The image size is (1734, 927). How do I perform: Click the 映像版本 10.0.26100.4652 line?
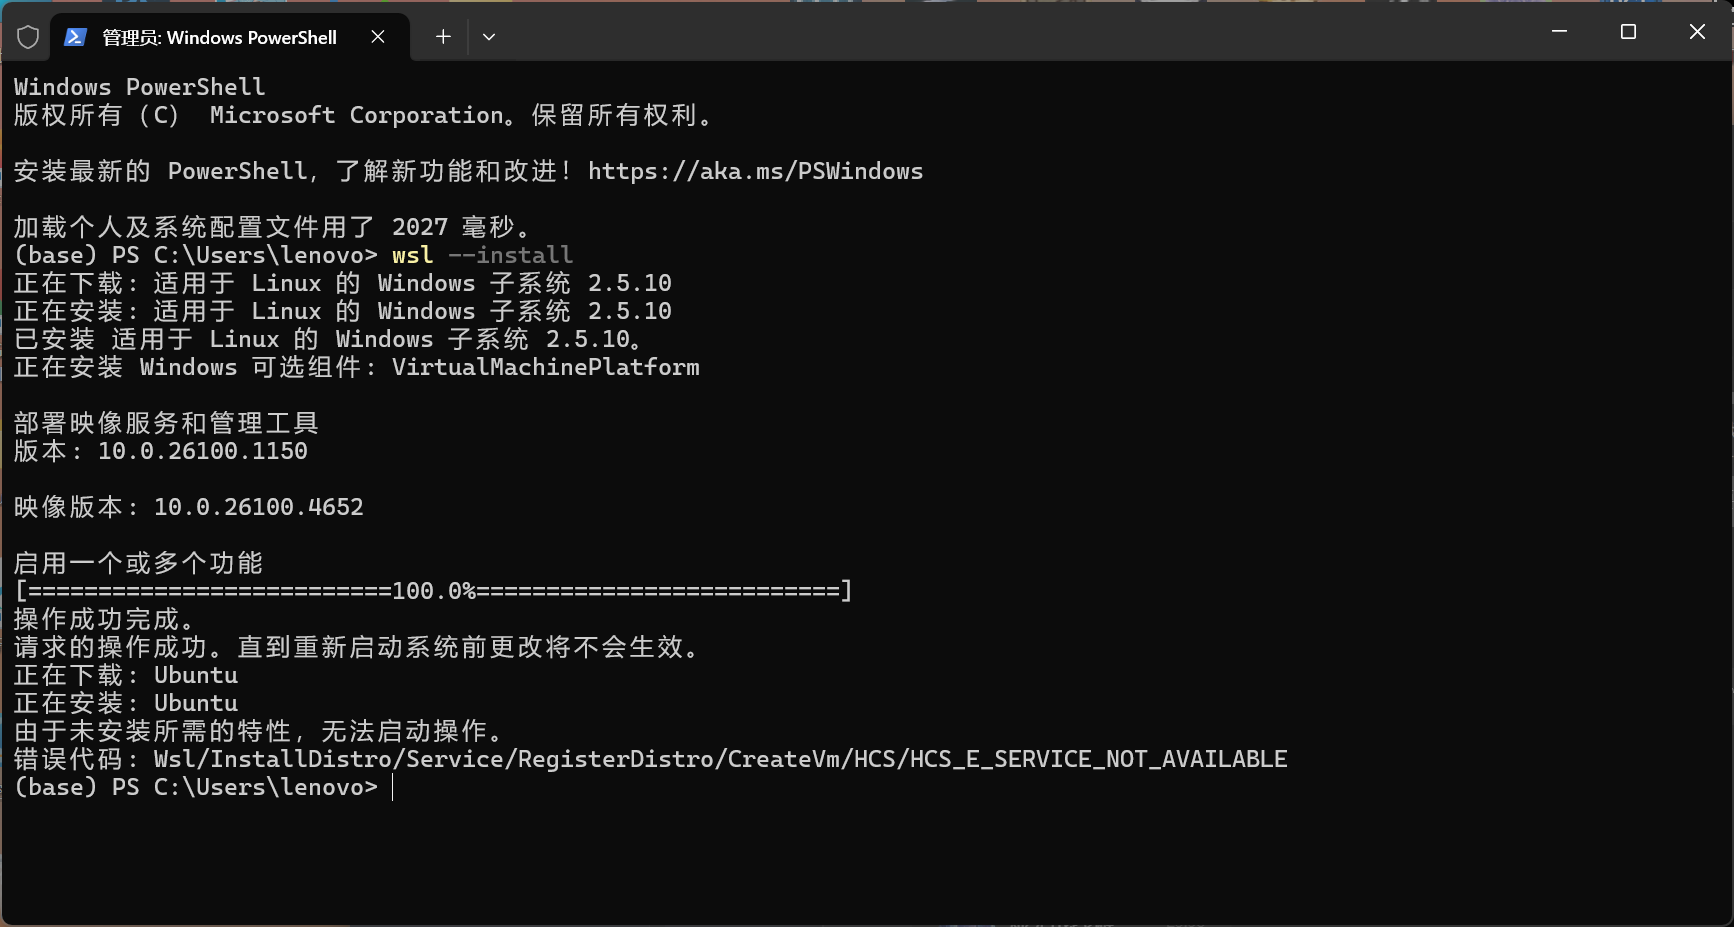pyautogui.click(x=189, y=507)
